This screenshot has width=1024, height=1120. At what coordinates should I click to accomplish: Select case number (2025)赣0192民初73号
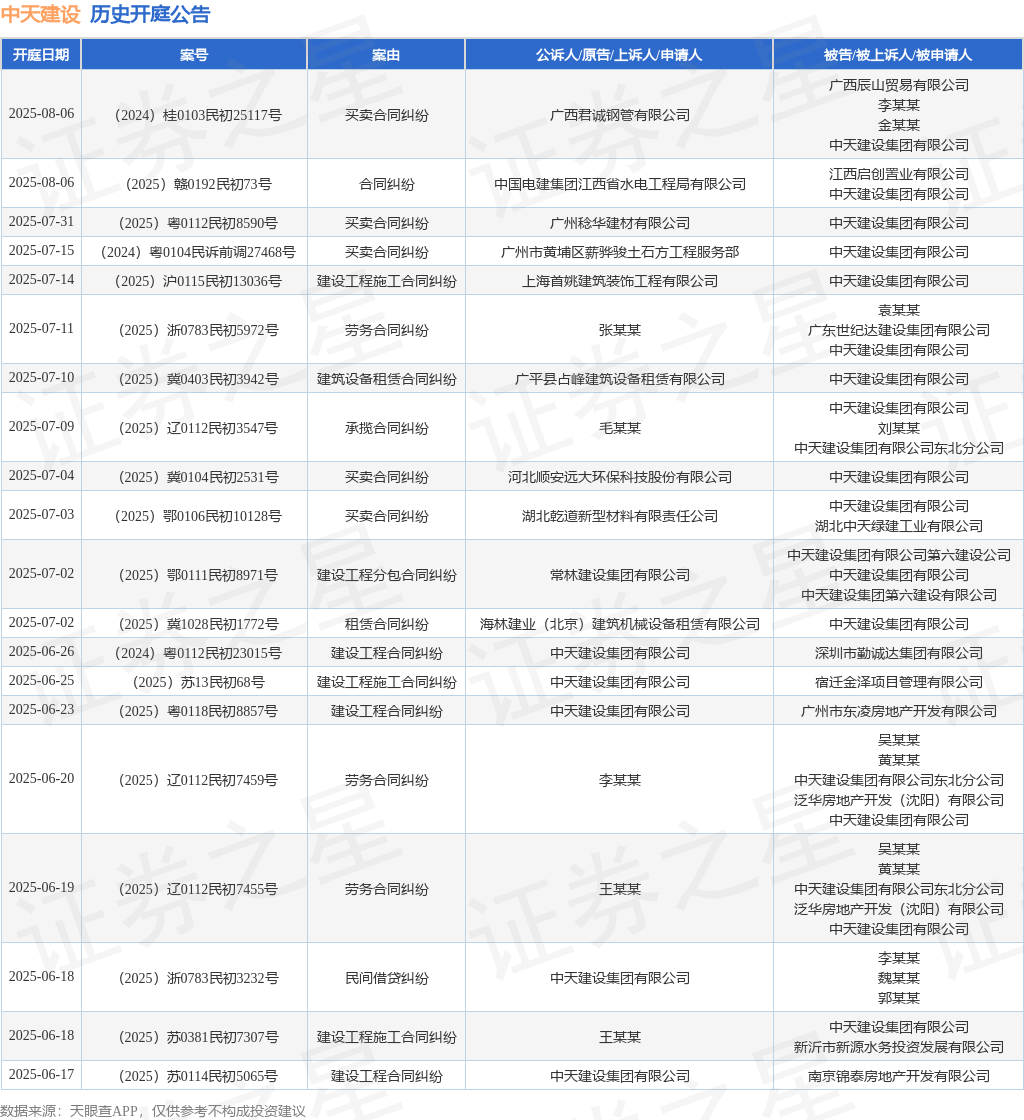click(x=198, y=184)
